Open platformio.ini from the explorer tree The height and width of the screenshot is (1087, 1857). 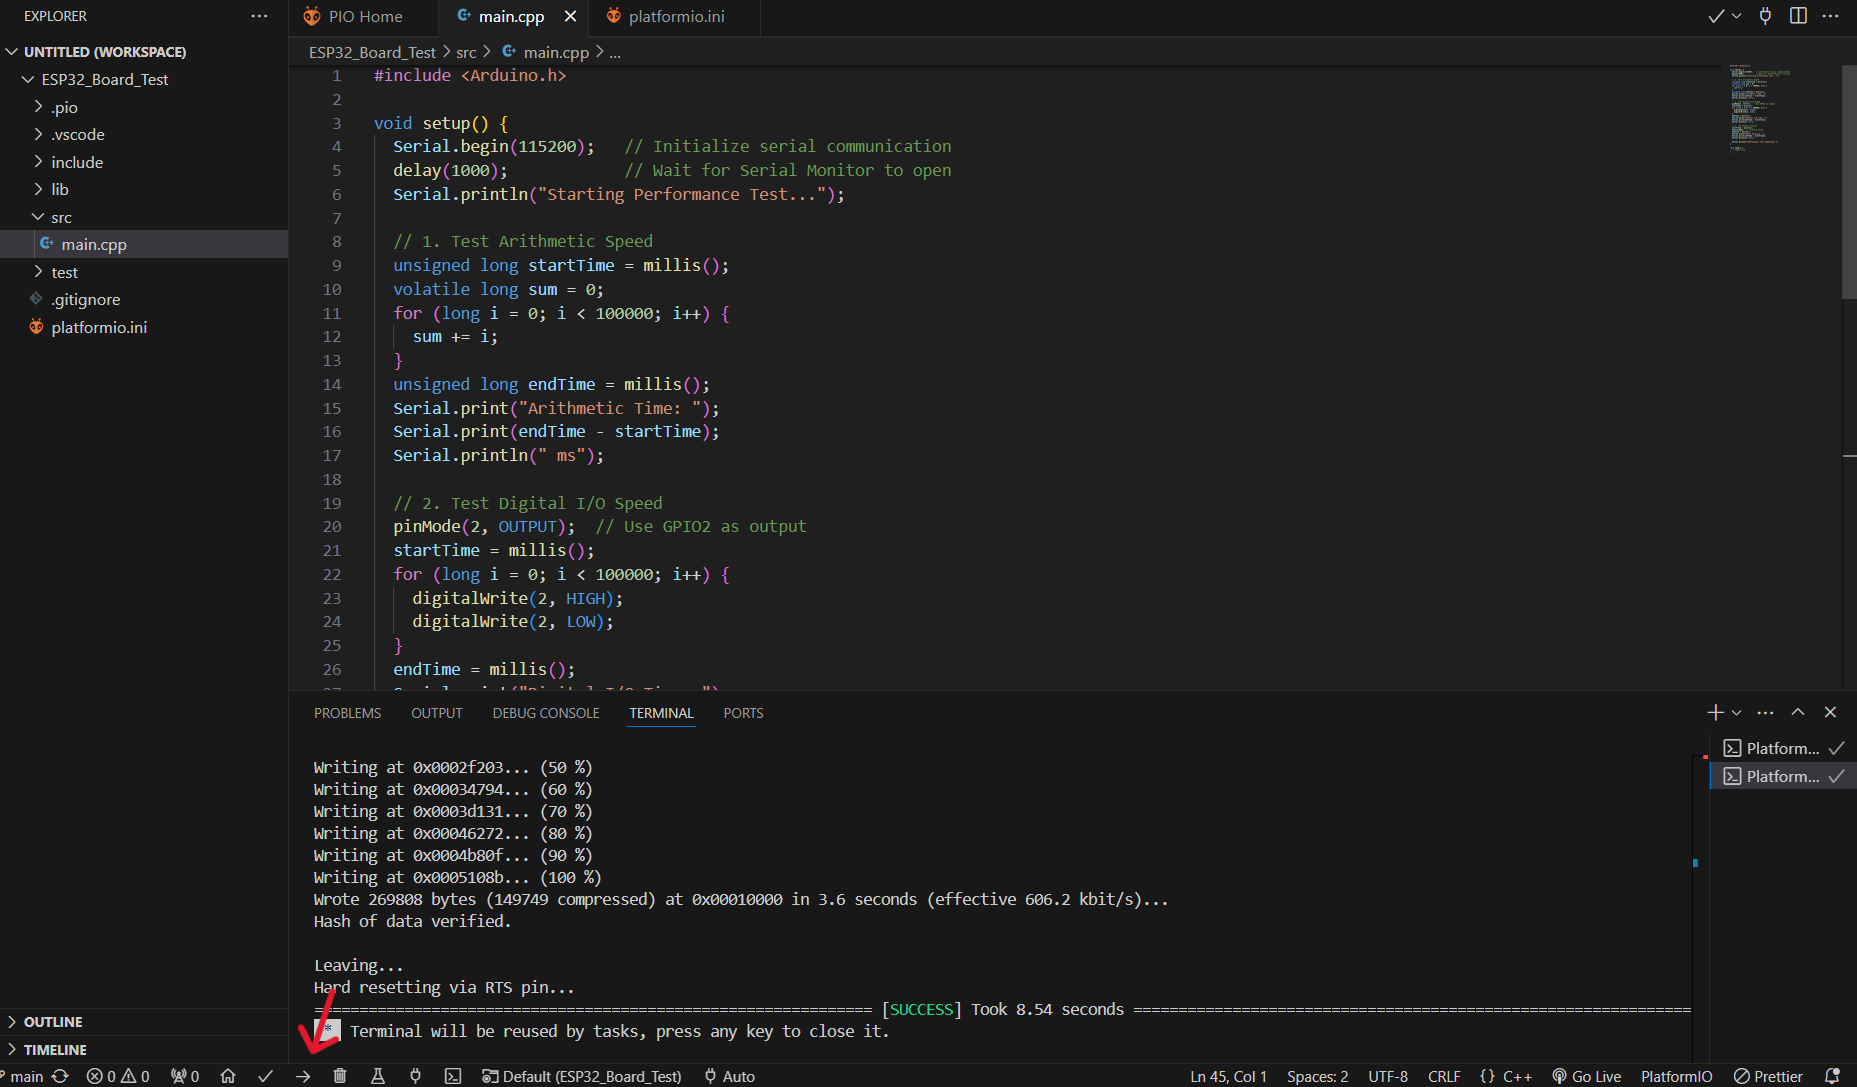coord(144,327)
